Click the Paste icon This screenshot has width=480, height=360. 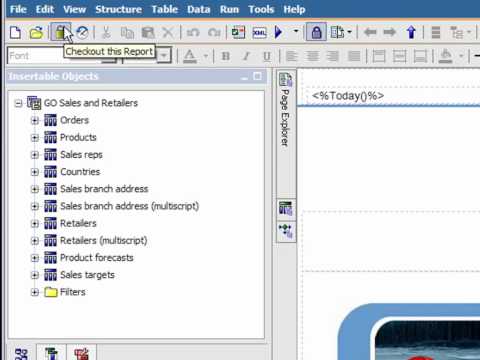[148, 33]
